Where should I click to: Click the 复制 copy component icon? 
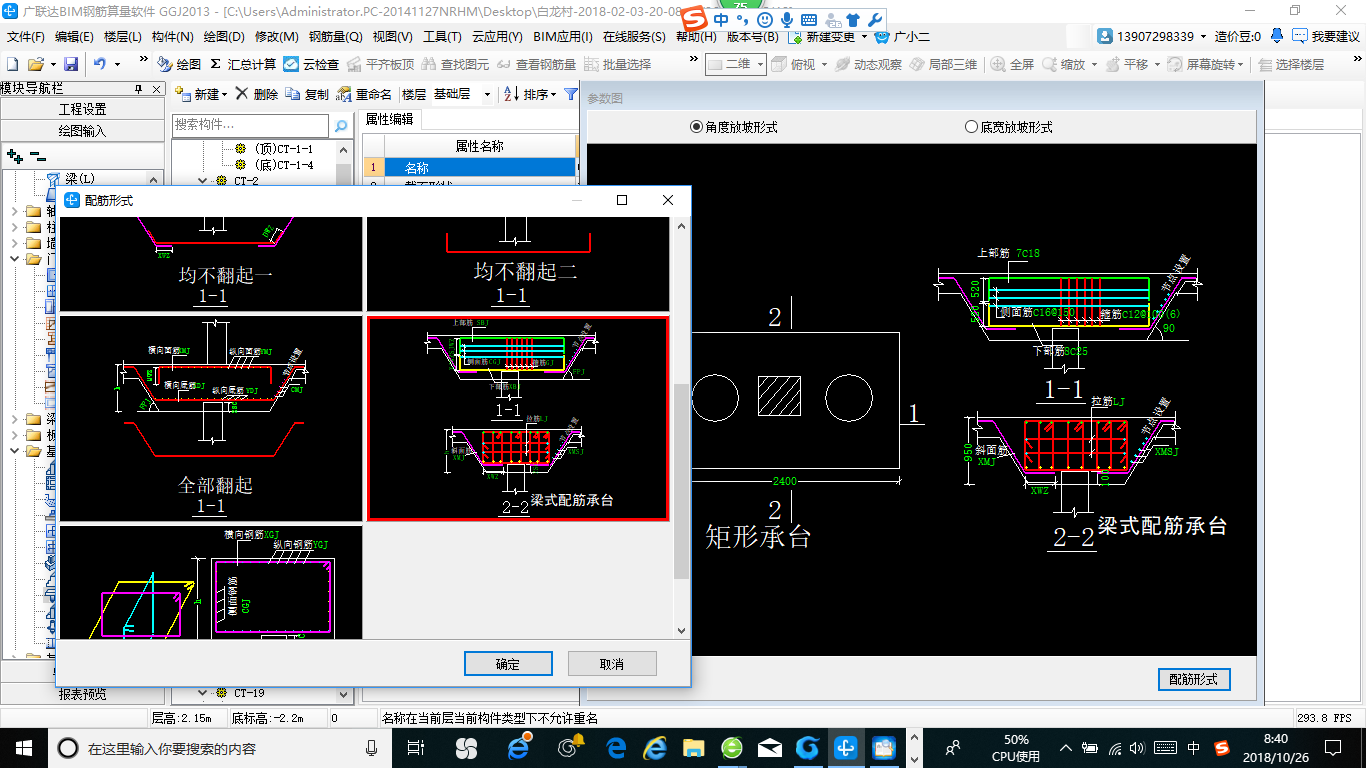point(292,94)
